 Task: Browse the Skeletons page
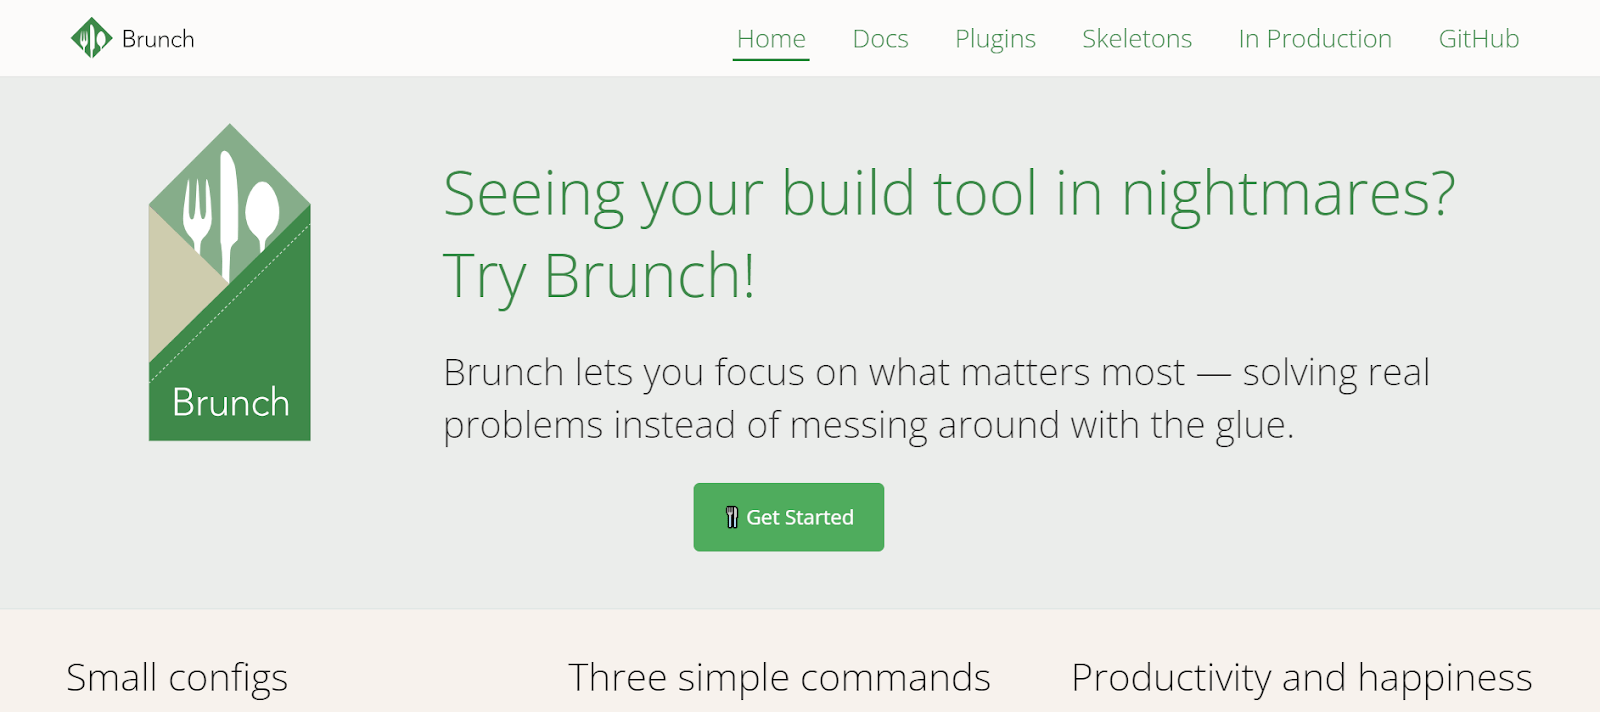tap(1136, 38)
